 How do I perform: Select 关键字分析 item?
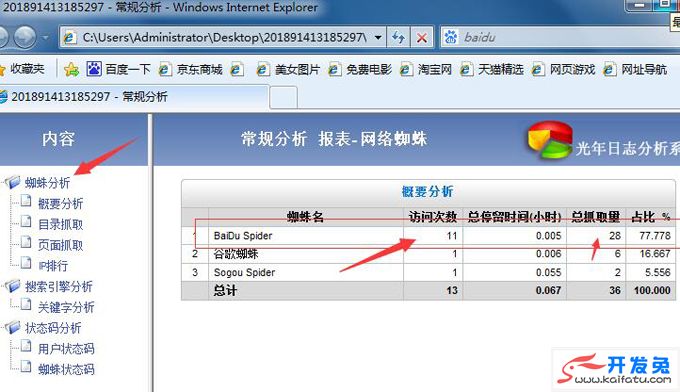(x=66, y=307)
